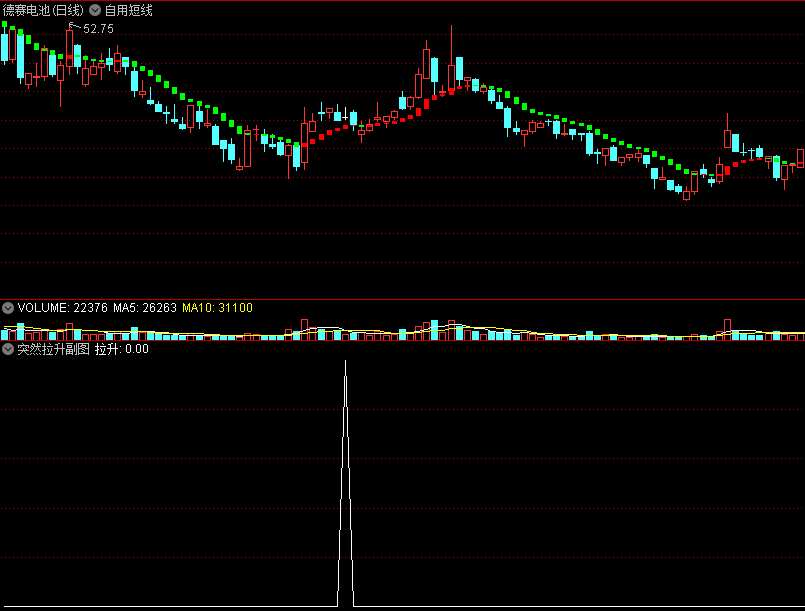The image size is (805, 611).
Task: Click the yellow MA10: 31100 value
Action: click(x=218, y=308)
